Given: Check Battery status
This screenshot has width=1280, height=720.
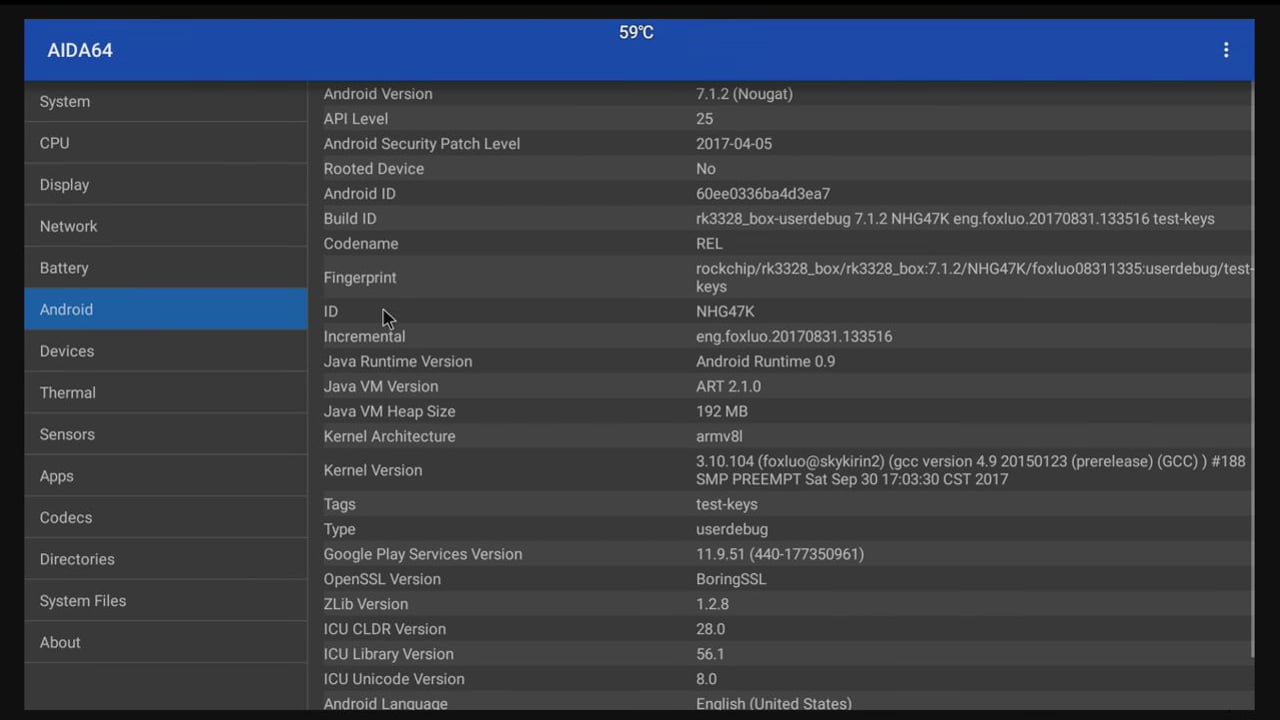Looking at the screenshot, I should (63, 267).
